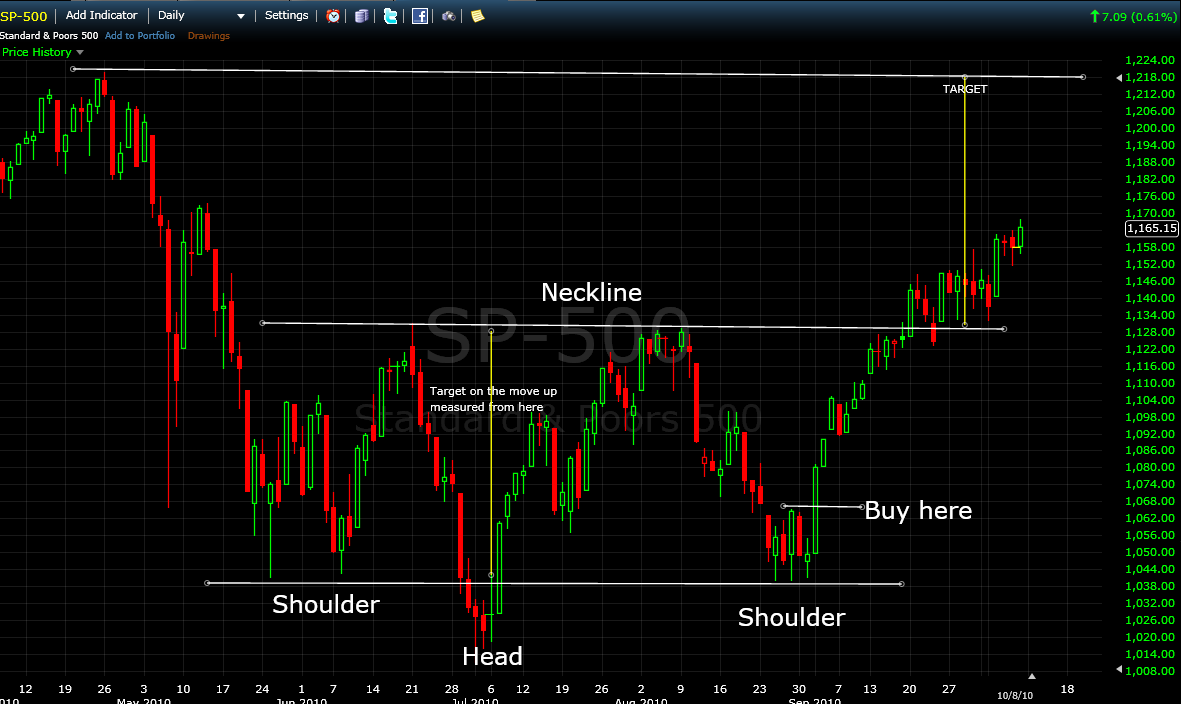The height and width of the screenshot is (704, 1181).
Task: Click the 1,062.00 price axis label
Action: pyautogui.click(x=1149, y=518)
